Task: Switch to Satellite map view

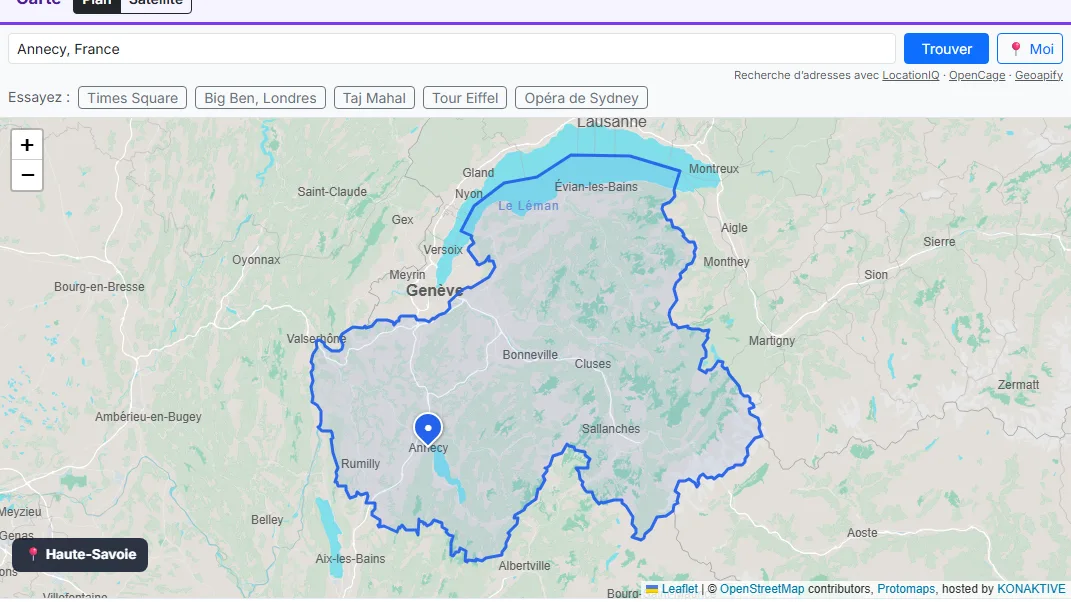Action: [x=156, y=3]
